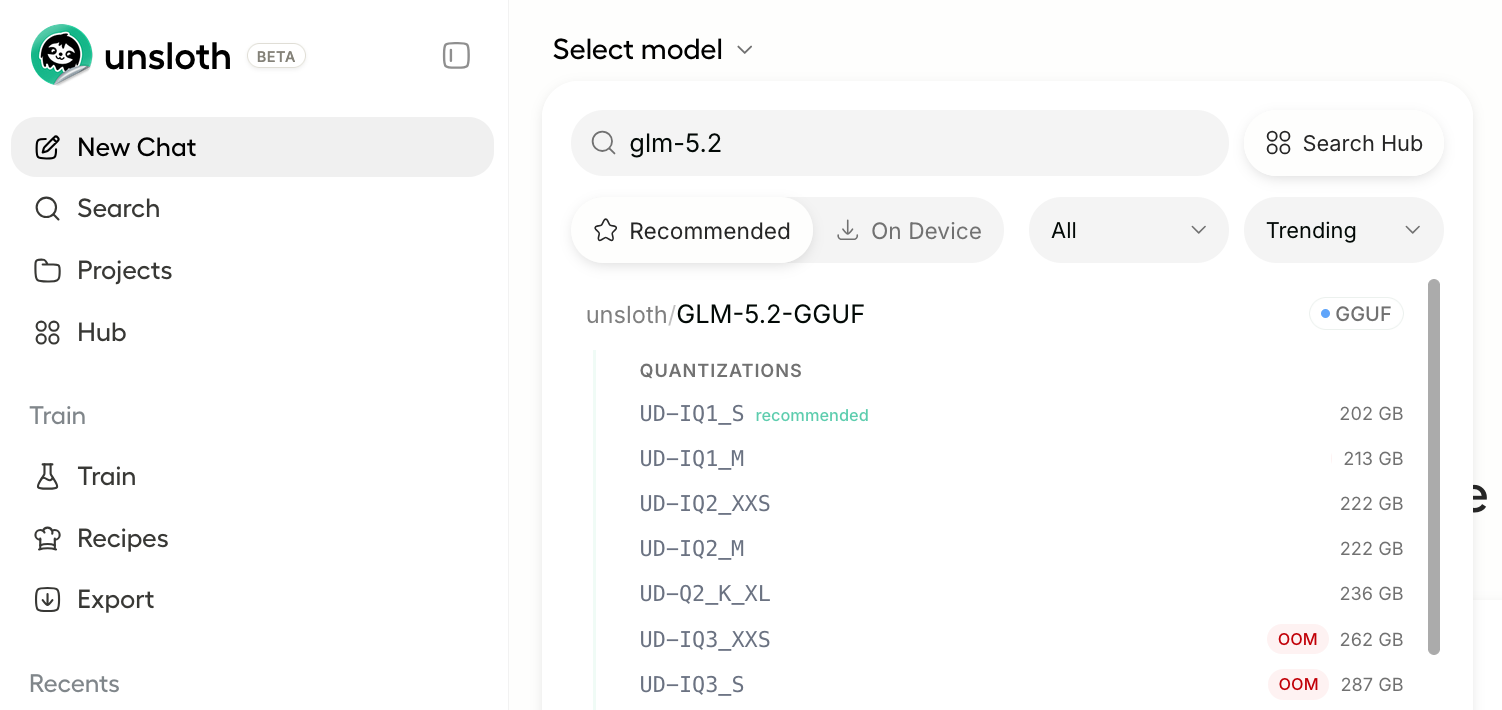Click the Search Hub button

tap(1343, 143)
